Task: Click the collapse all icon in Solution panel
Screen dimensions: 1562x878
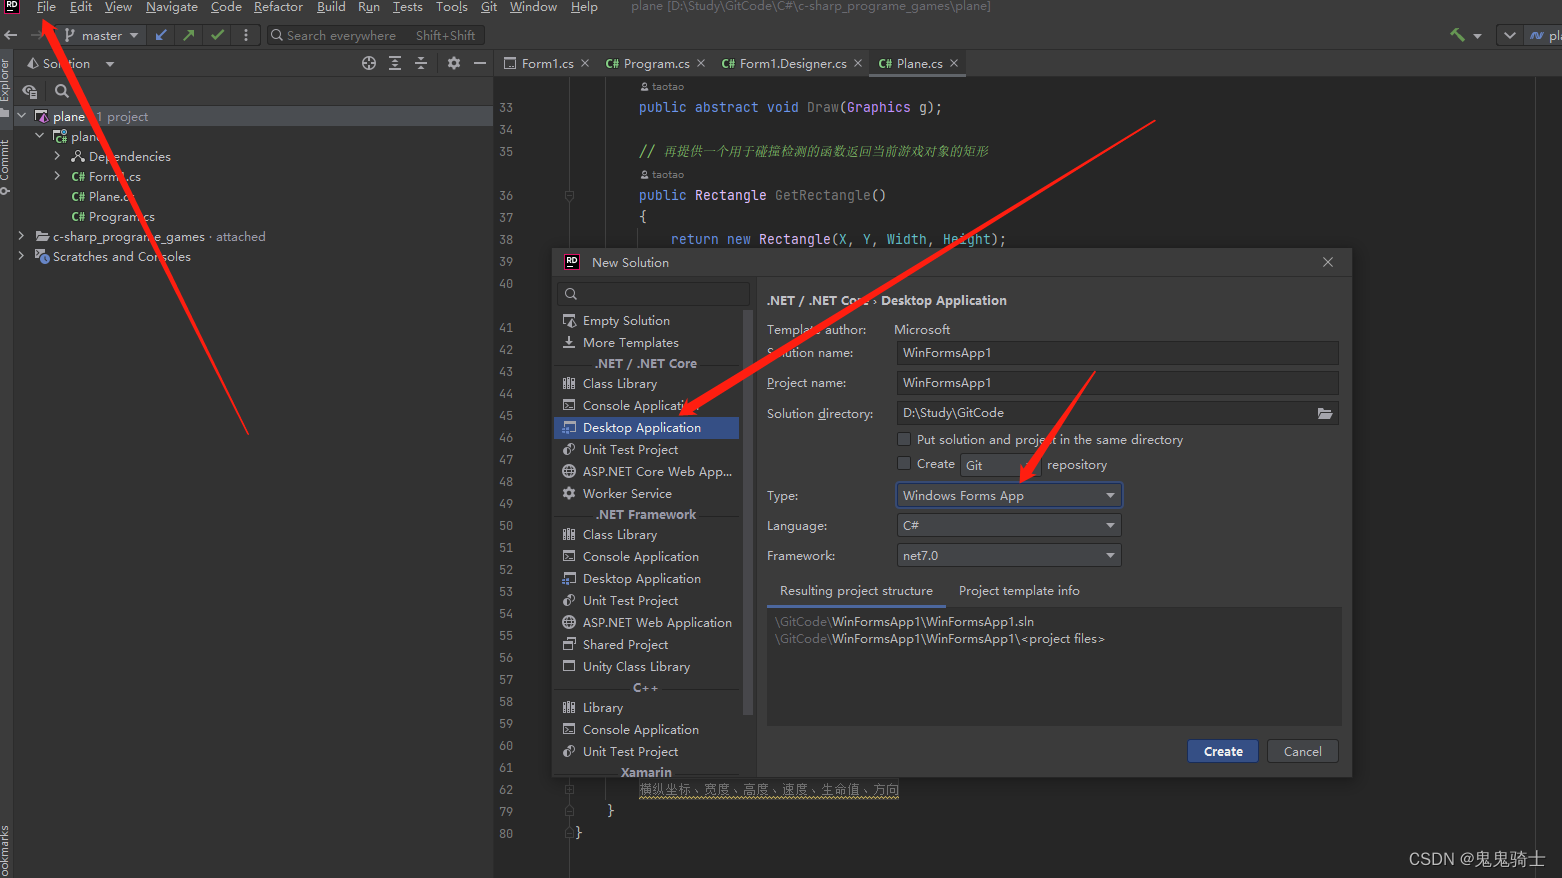Action: [x=421, y=63]
